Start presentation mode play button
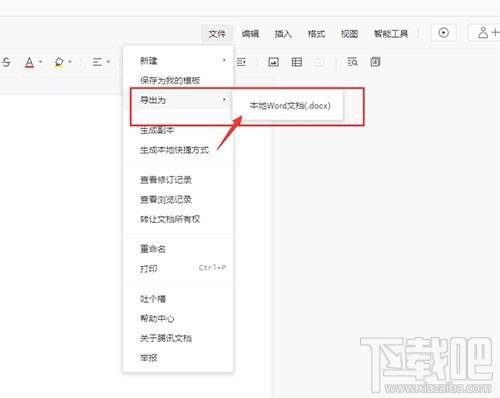This screenshot has width=500, height=398. click(443, 33)
